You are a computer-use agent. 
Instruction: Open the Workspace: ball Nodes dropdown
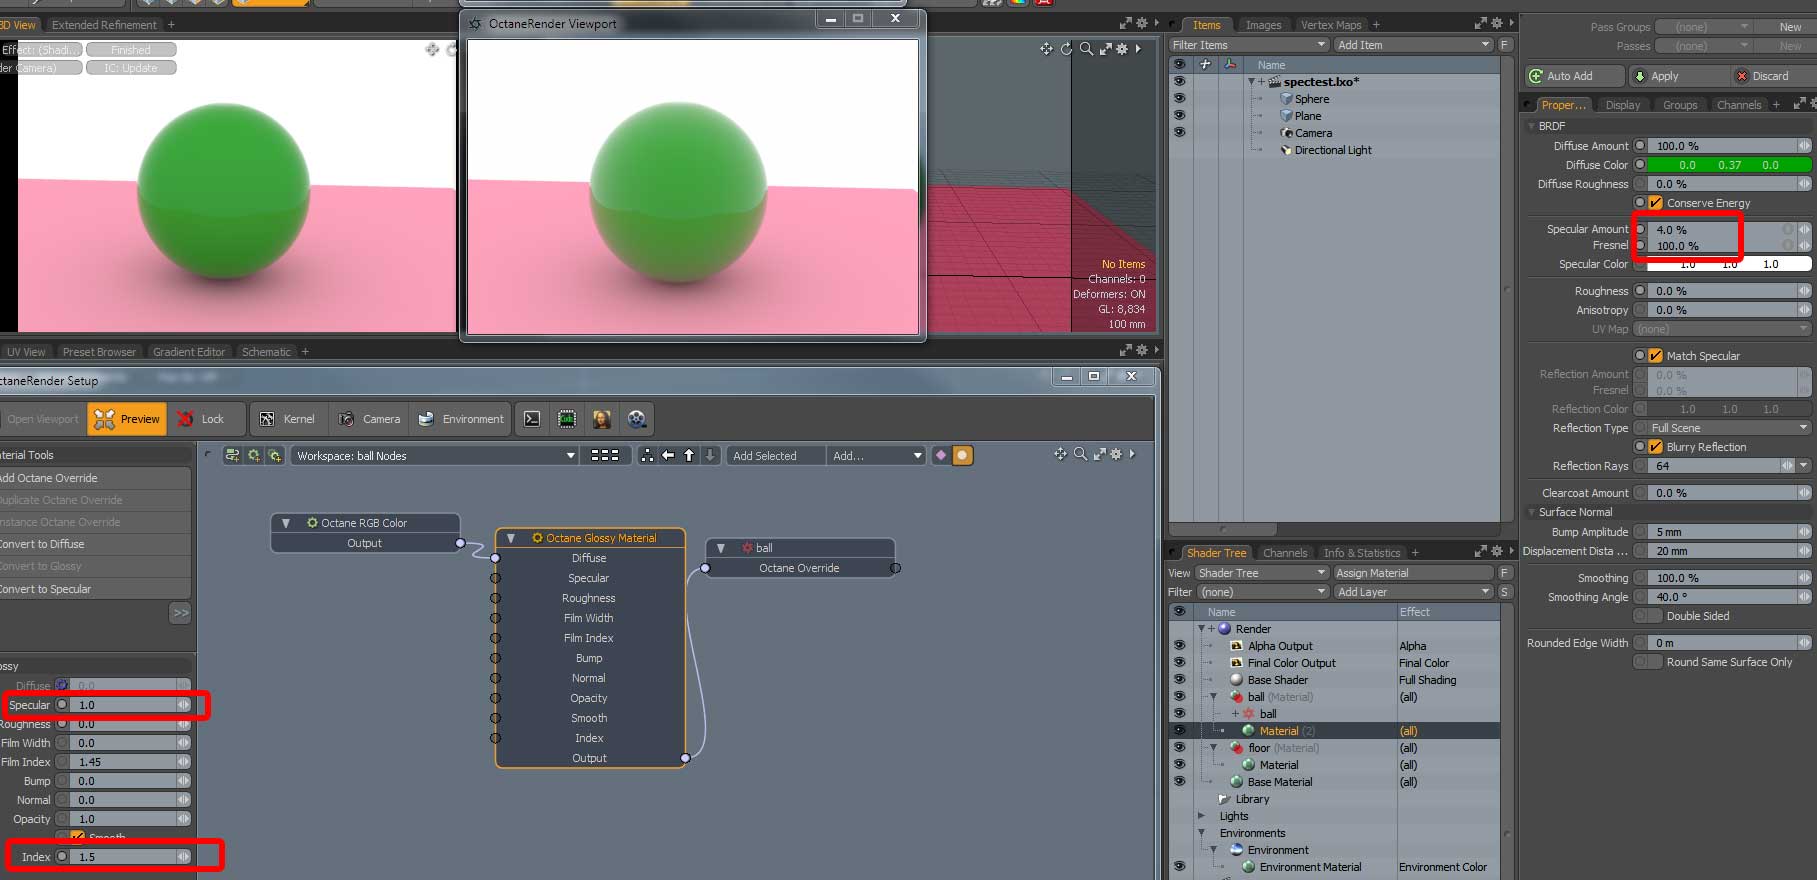click(x=435, y=456)
